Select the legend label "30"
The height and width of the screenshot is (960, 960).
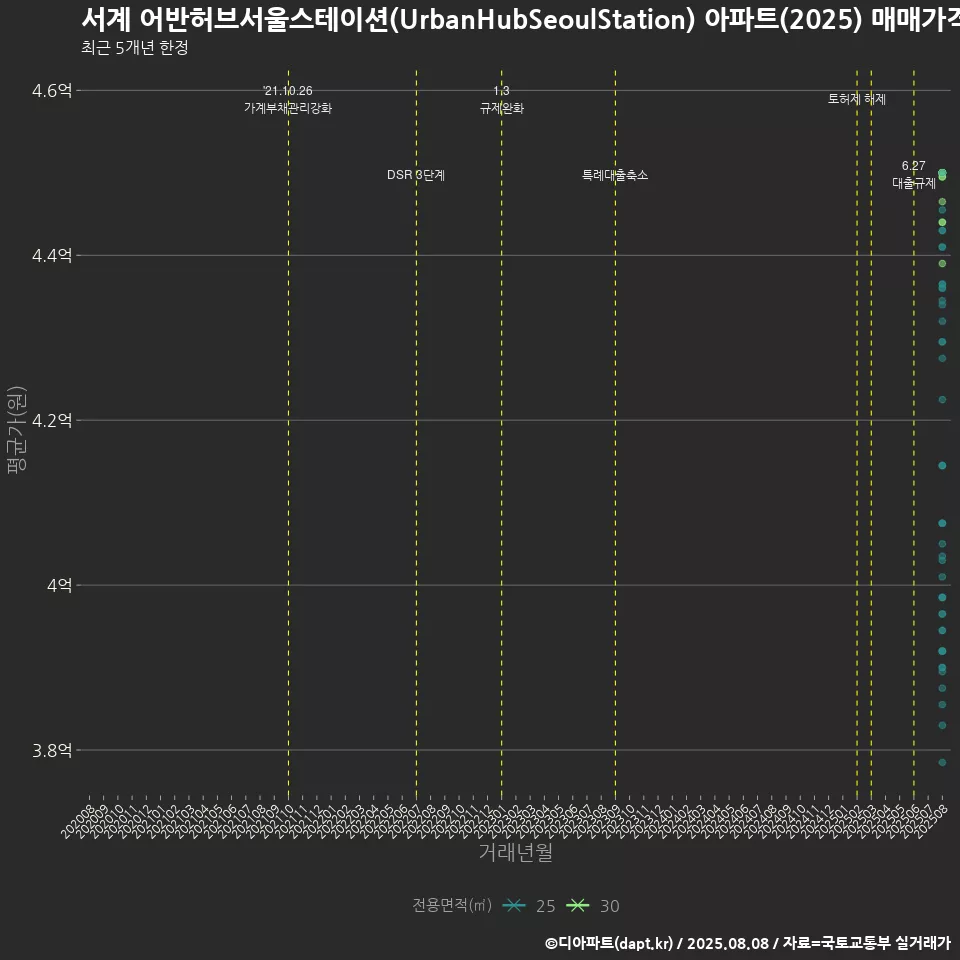tap(610, 906)
